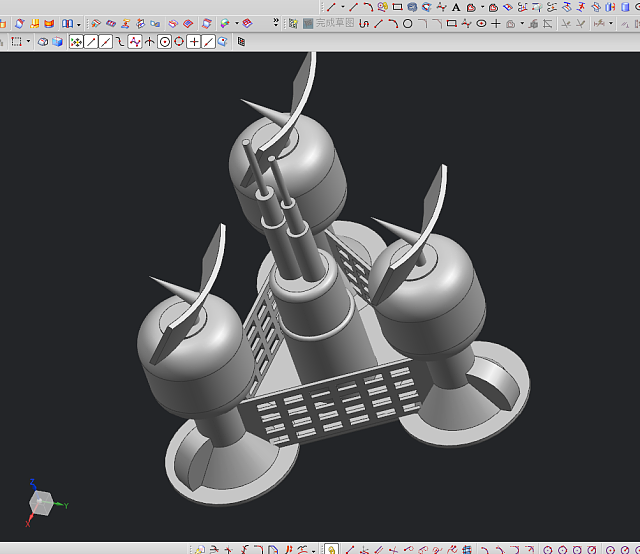The height and width of the screenshot is (554, 640).
Task: Toggle the Pole snap with the zigzag icon
Action: pyautogui.click(x=135, y=42)
